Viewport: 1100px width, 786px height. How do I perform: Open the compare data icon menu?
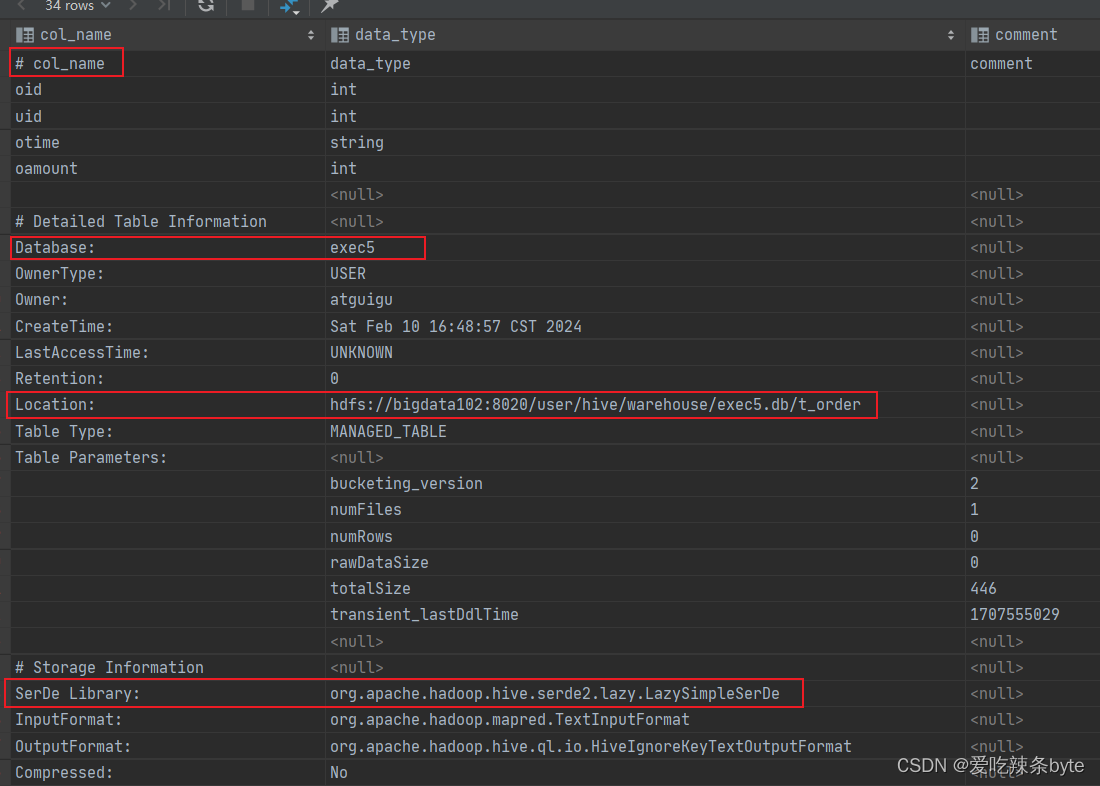click(289, 7)
